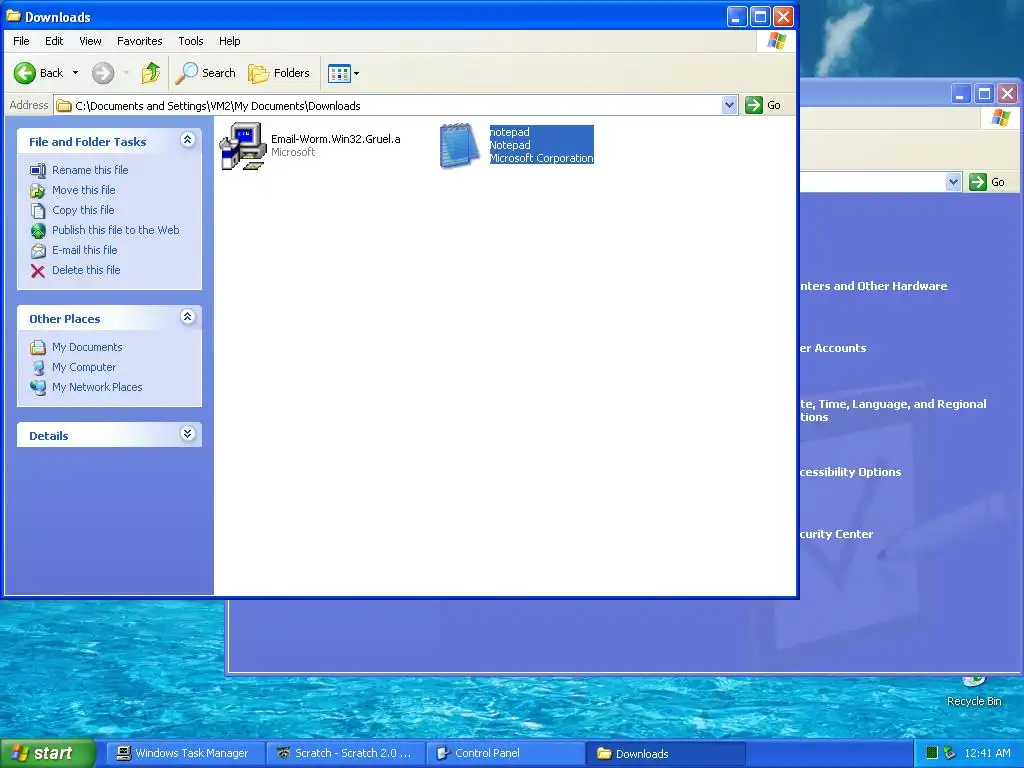Switch to Windows Task Manager taskbar button

click(x=185, y=753)
